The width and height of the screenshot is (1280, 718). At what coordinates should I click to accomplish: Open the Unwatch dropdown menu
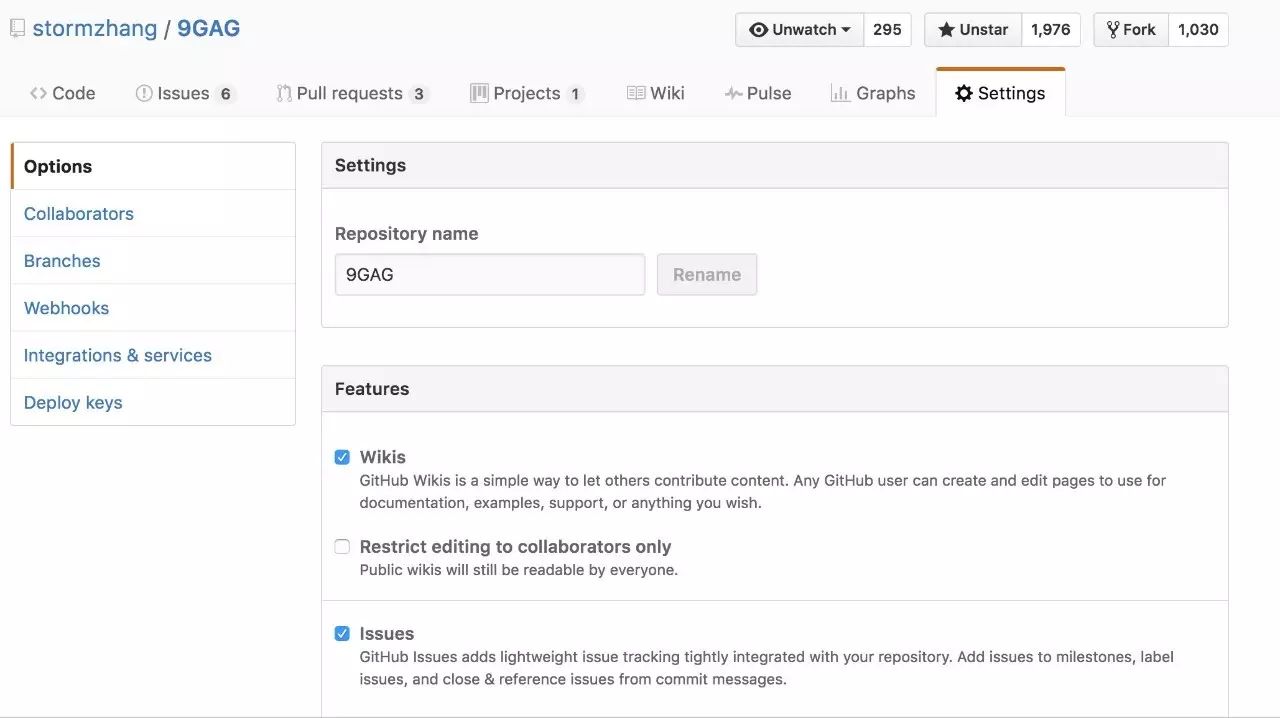tap(800, 30)
